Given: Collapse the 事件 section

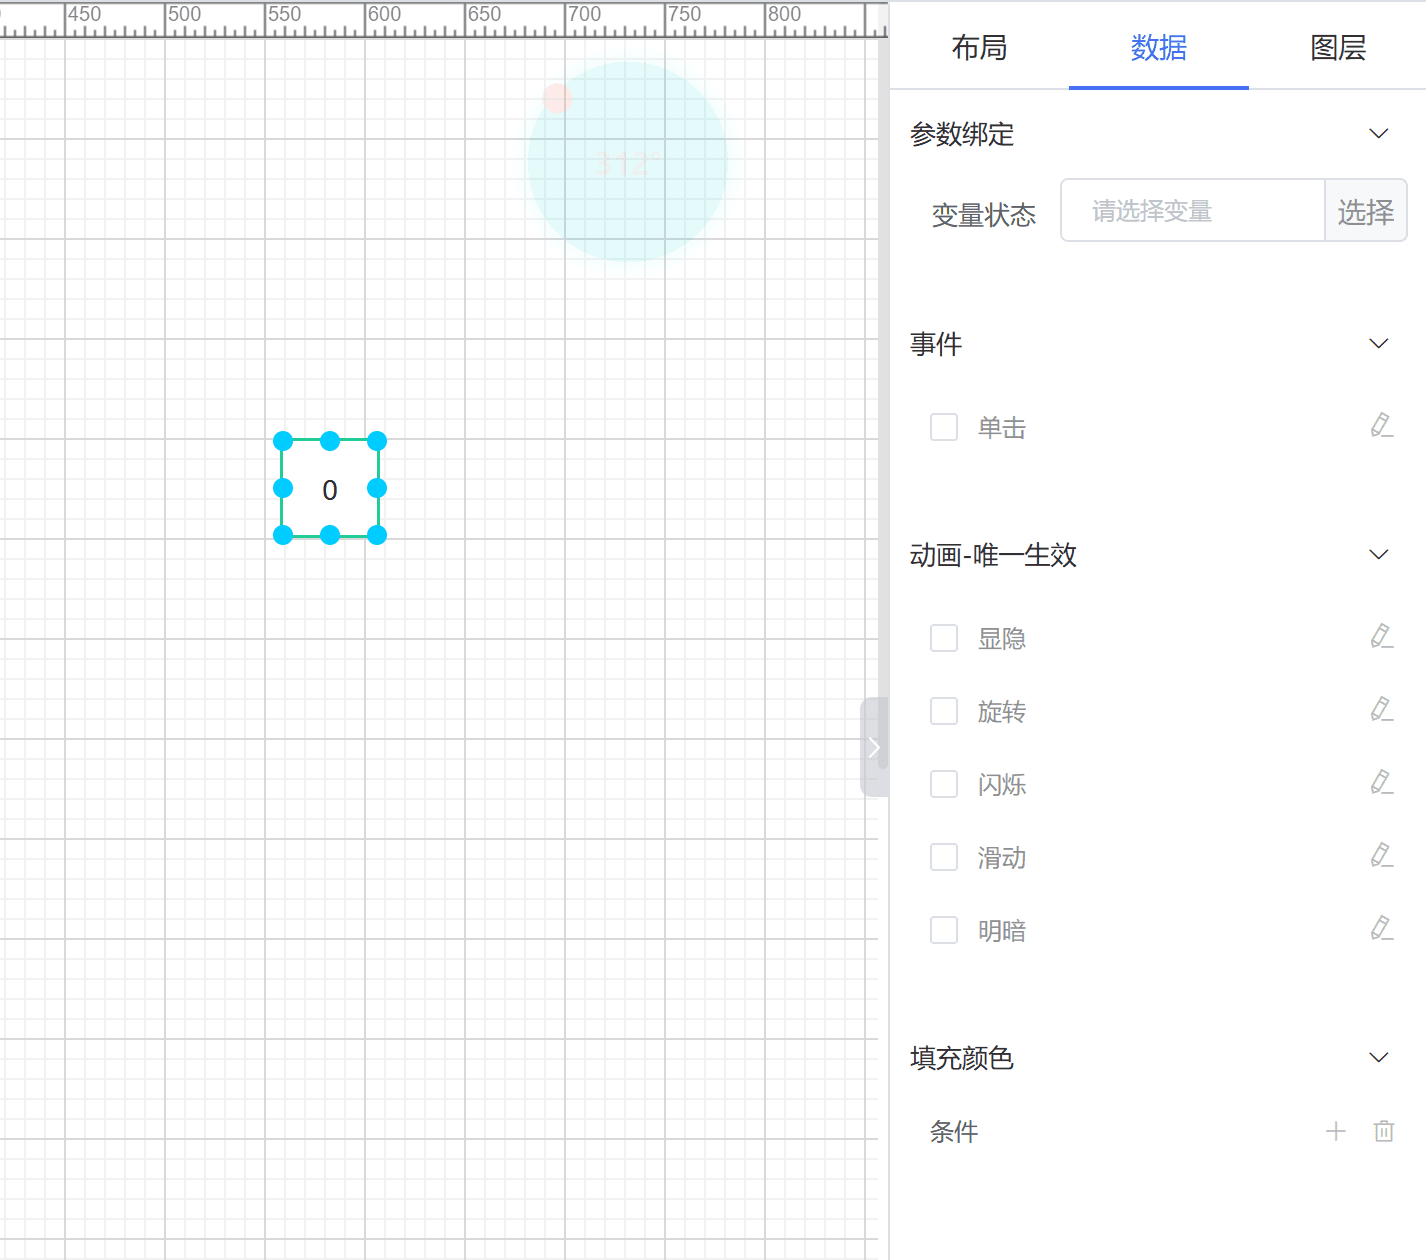Looking at the screenshot, I should point(1379,344).
